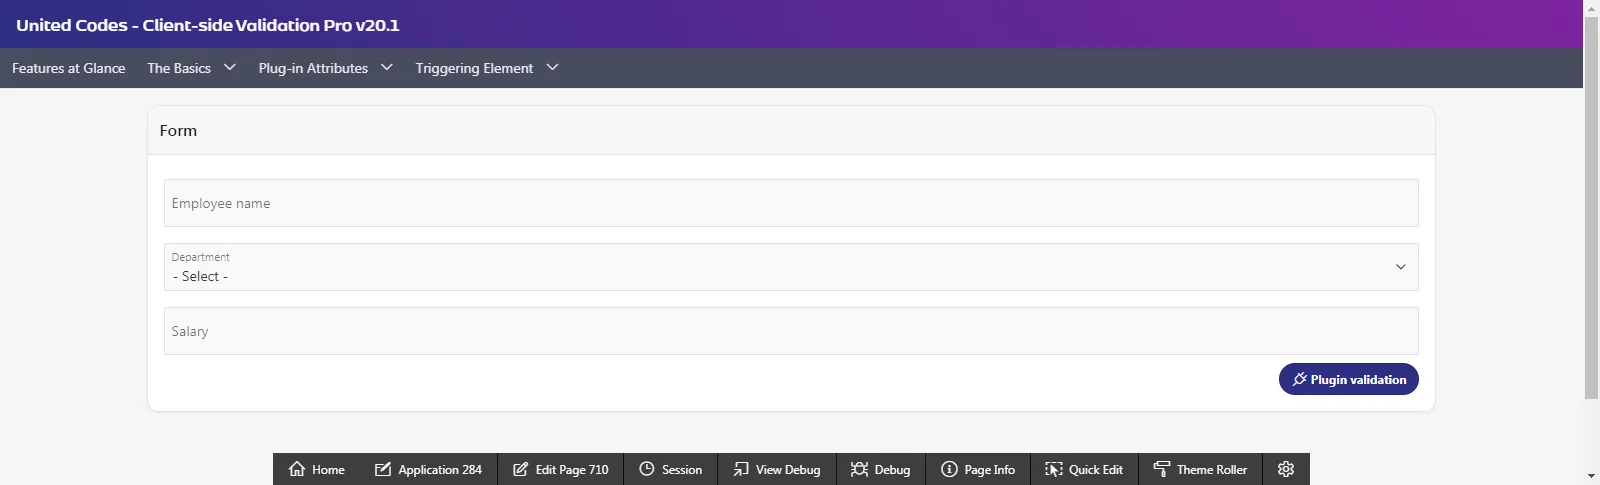Open the Department select list
Viewport: 1600px width, 485px height.
[790, 267]
